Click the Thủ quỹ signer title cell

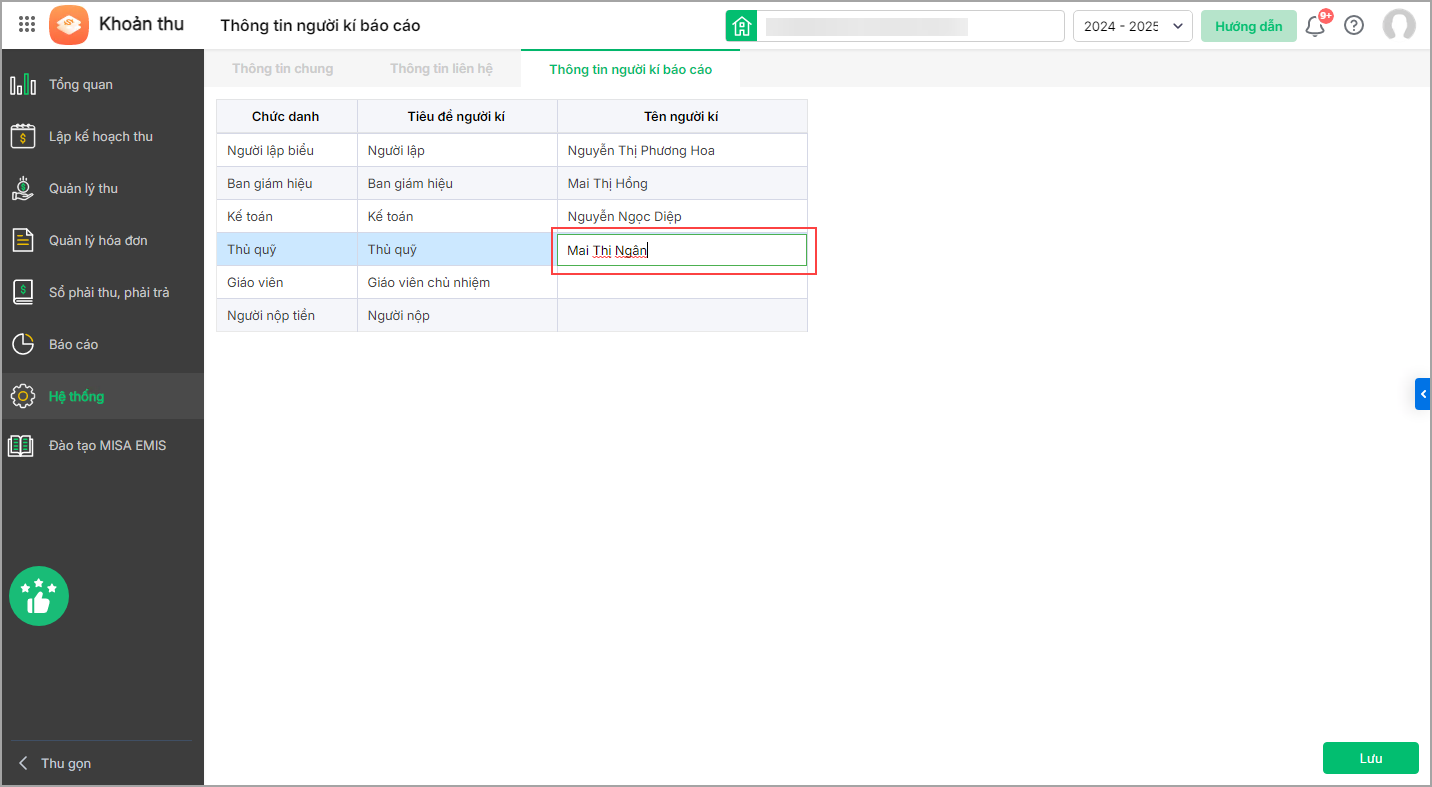[457, 249]
